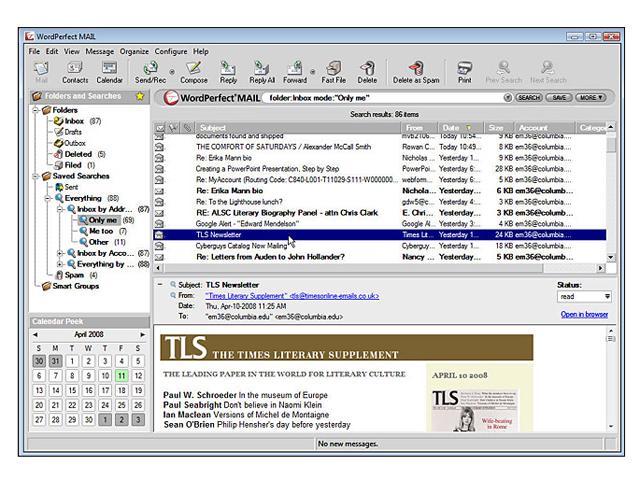Forward the selected message
Viewport: 640px width, 480px height.
click(295, 72)
